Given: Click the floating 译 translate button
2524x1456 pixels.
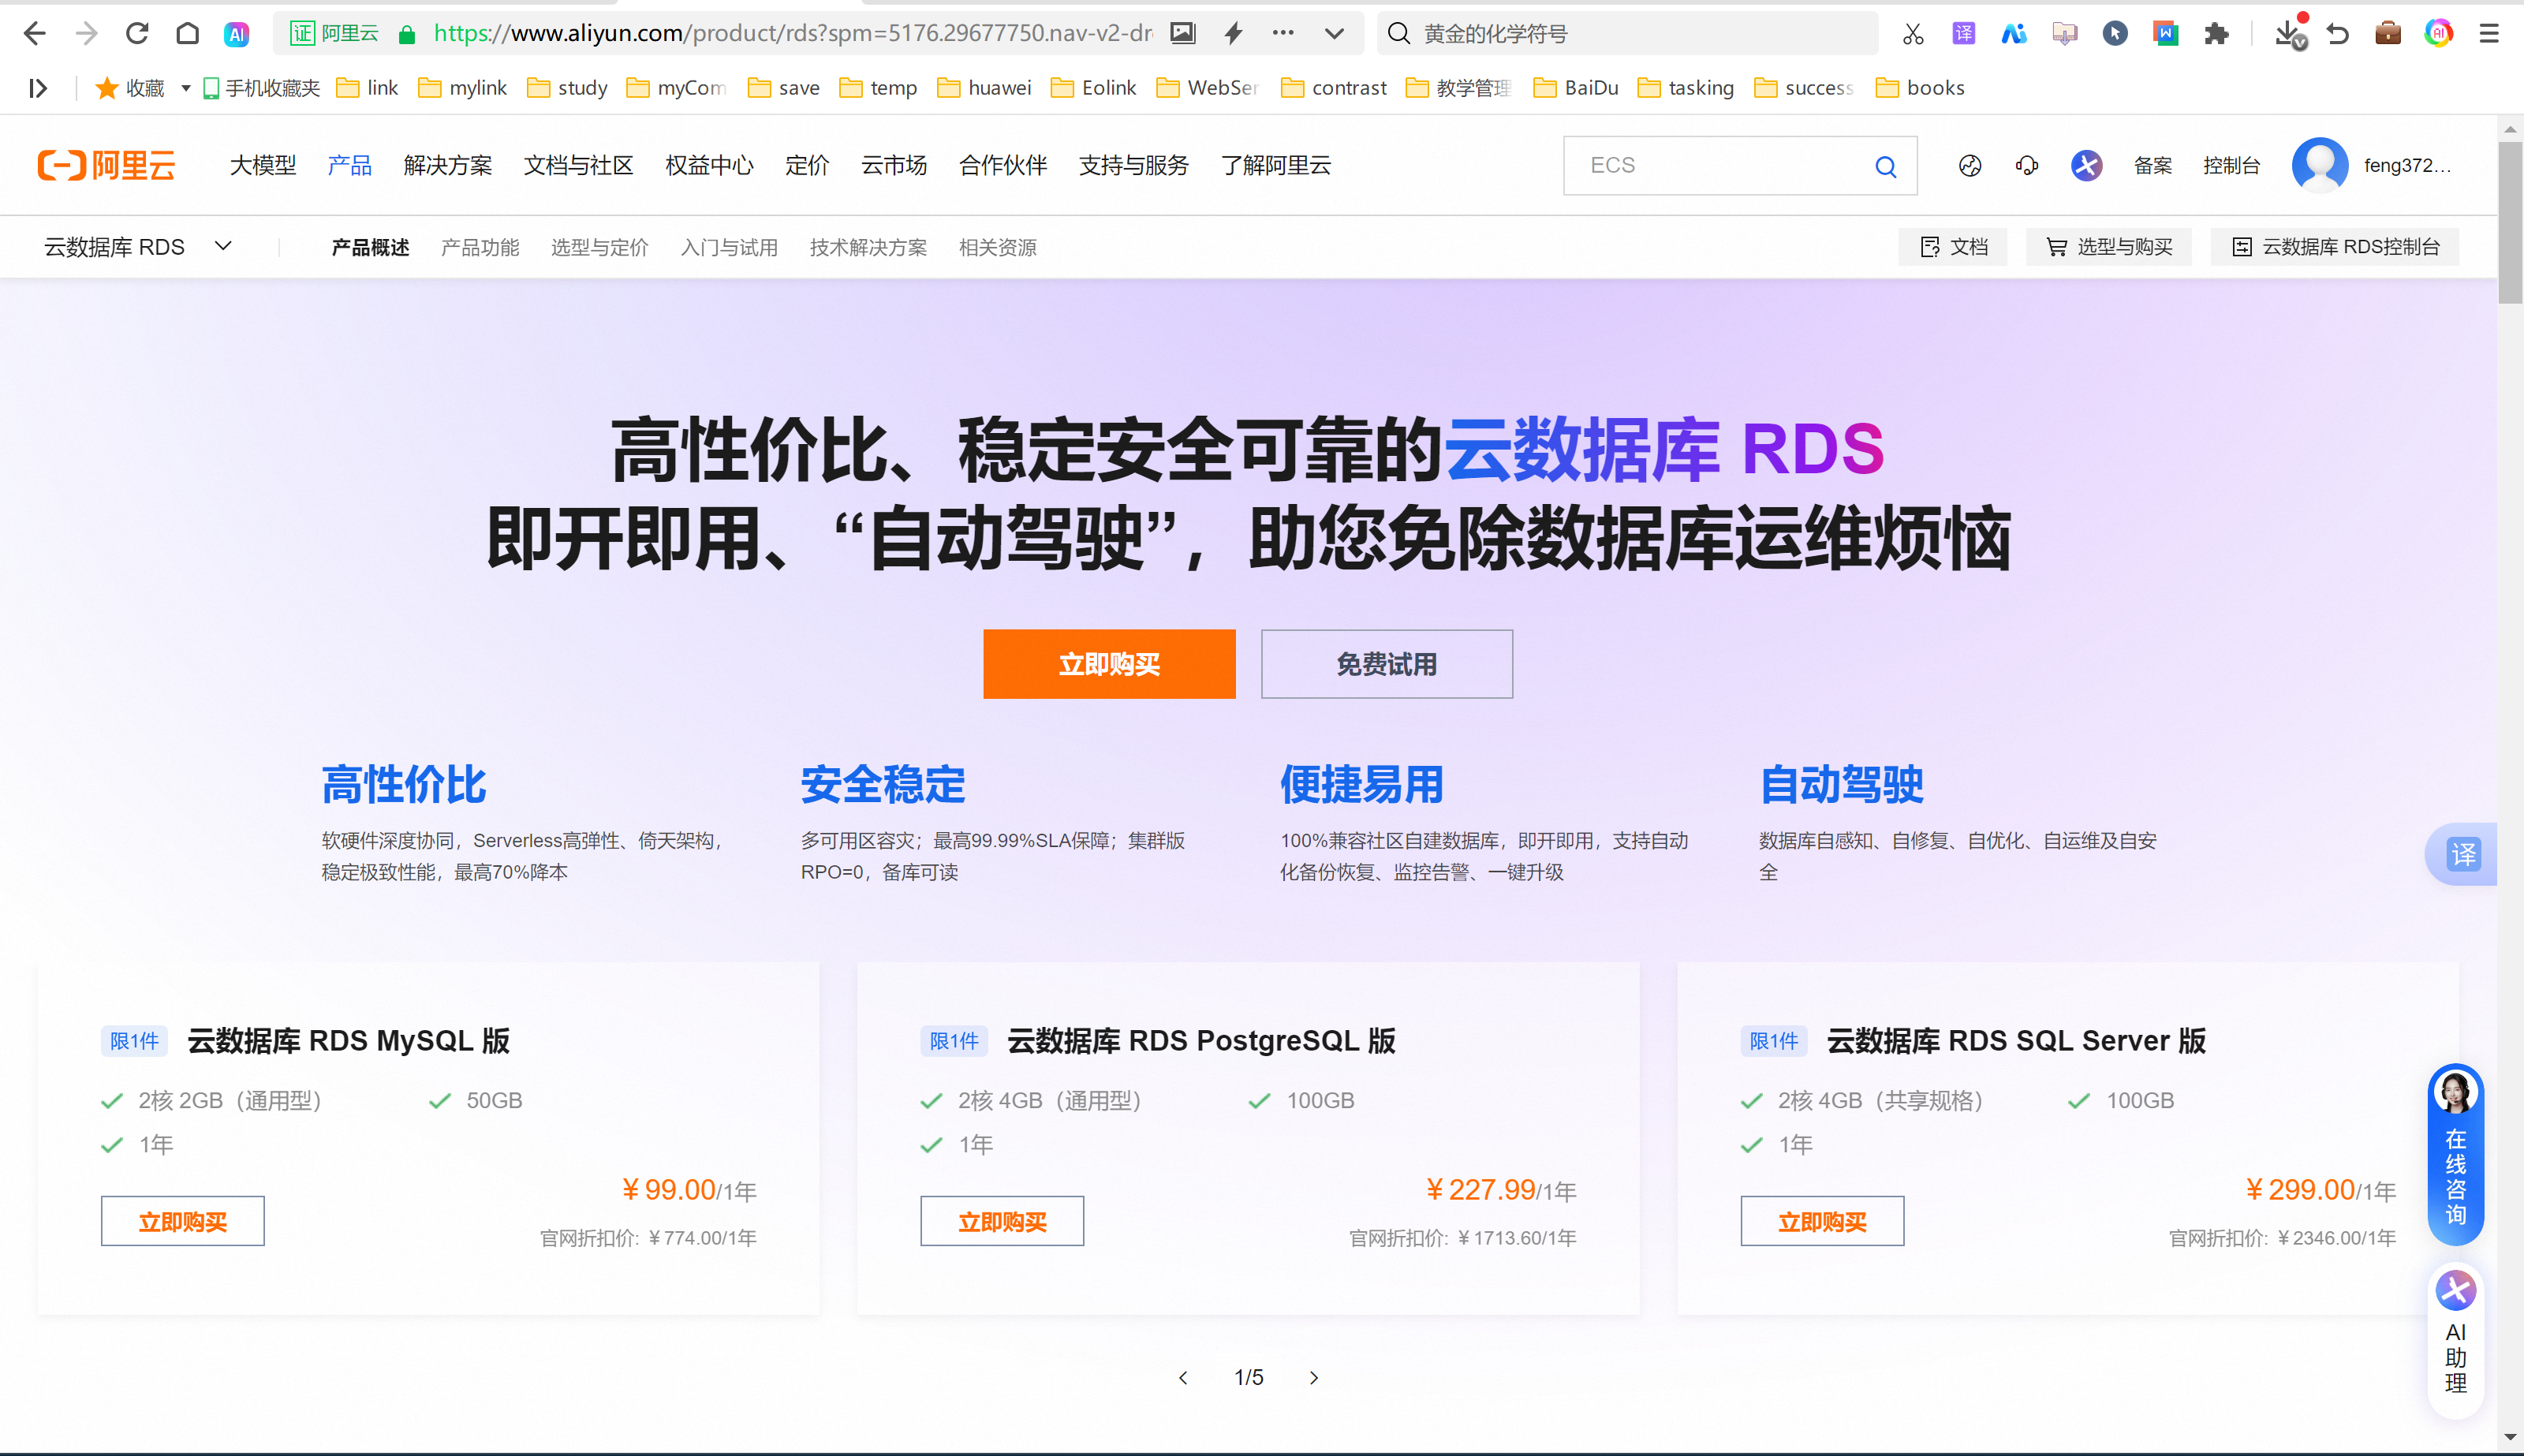Looking at the screenshot, I should pos(2462,854).
